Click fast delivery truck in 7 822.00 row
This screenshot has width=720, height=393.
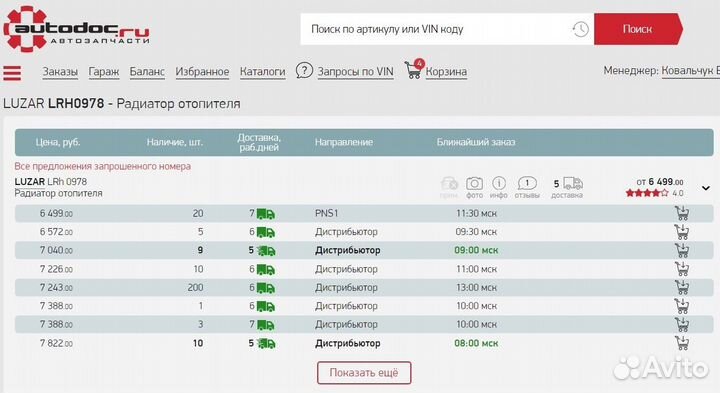click(265, 343)
